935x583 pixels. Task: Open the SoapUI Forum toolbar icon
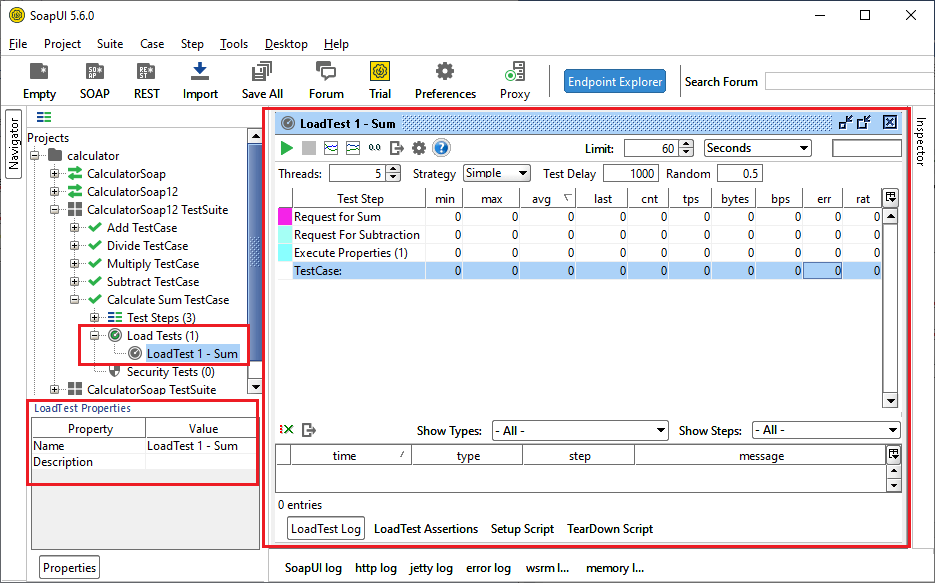click(326, 79)
